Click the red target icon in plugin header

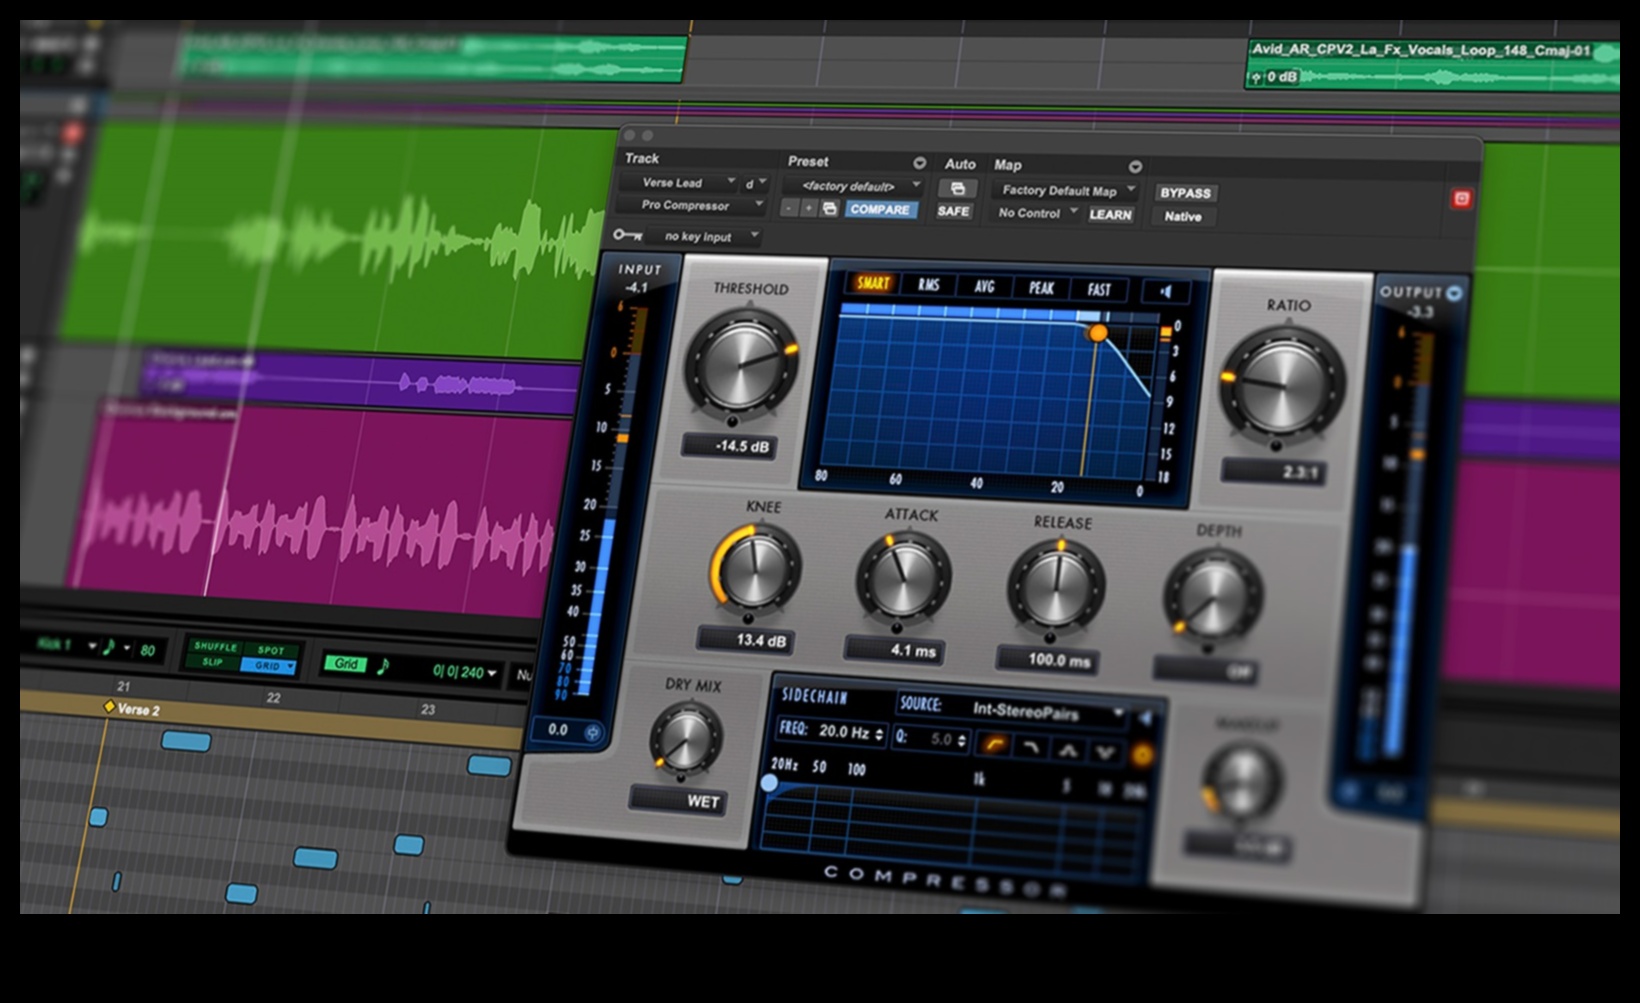[1461, 199]
